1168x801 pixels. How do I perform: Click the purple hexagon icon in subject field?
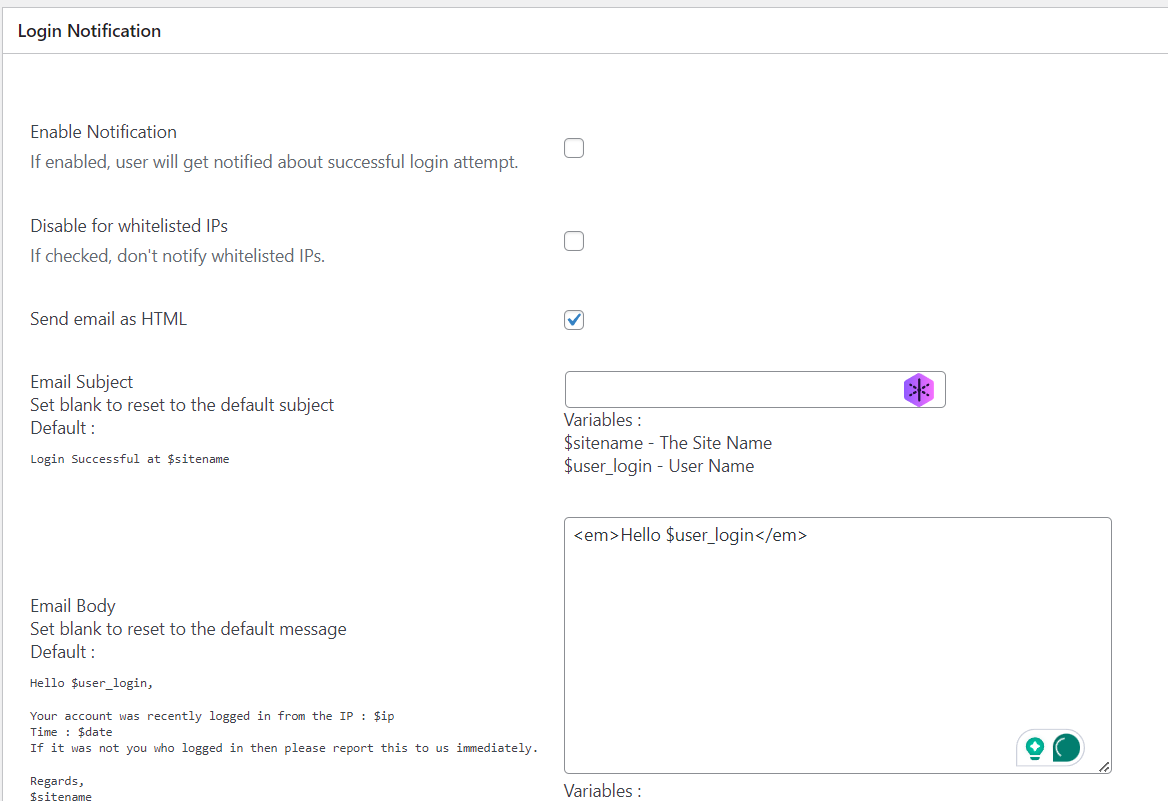918,390
